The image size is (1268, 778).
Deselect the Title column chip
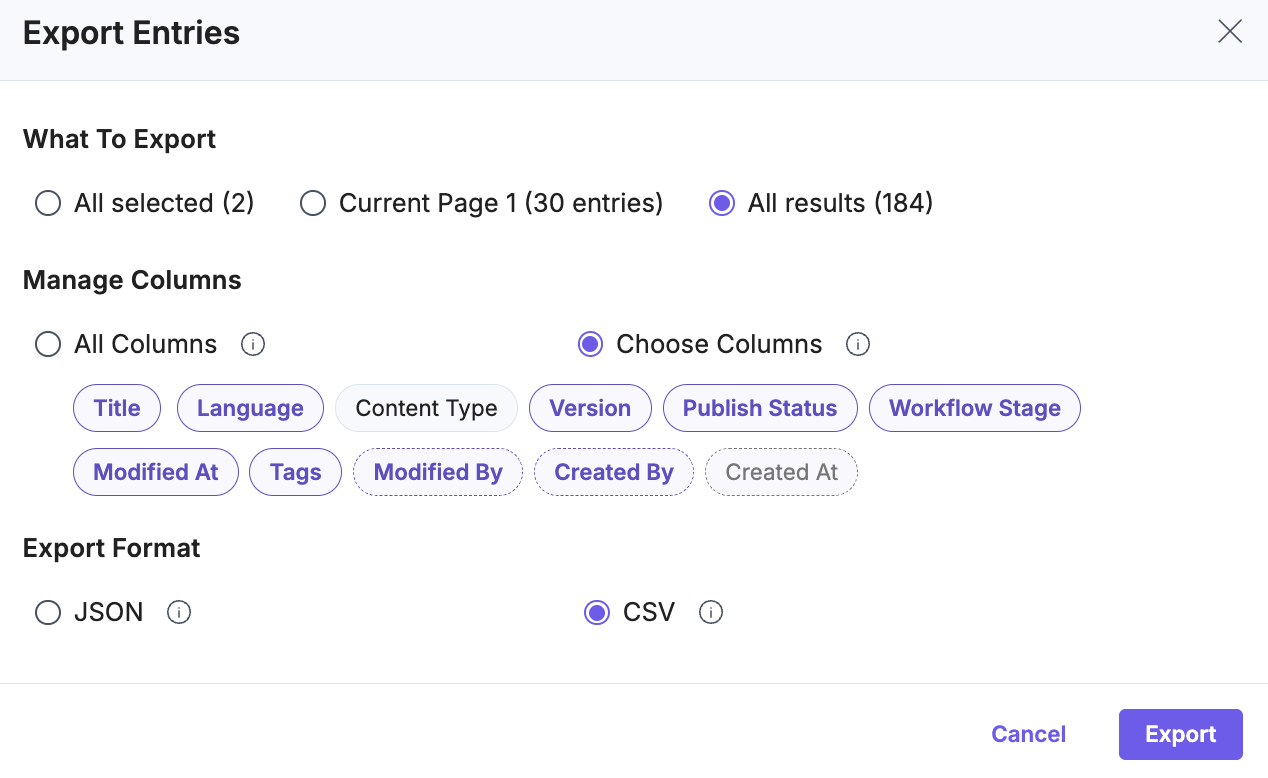(117, 408)
